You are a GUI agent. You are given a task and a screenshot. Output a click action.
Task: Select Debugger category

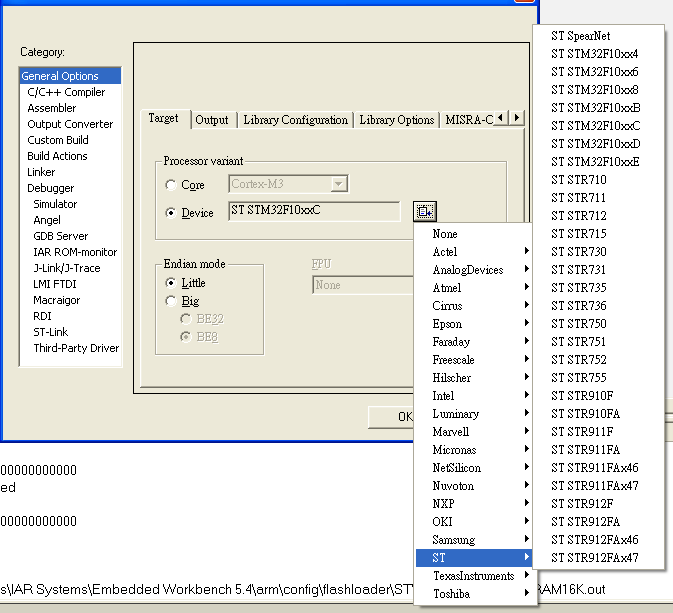click(51, 188)
